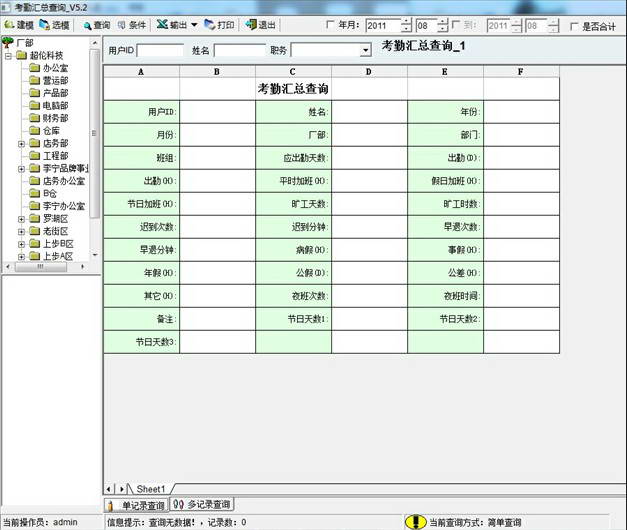
Task: Click the tree horizontal scrollbar thumb
Action: coord(40,266)
